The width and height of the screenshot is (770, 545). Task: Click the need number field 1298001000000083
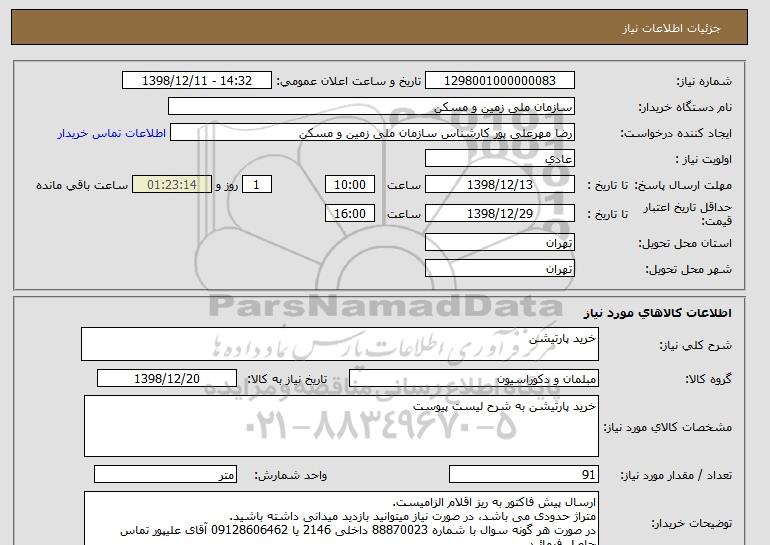pyautogui.click(x=499, y=81)
